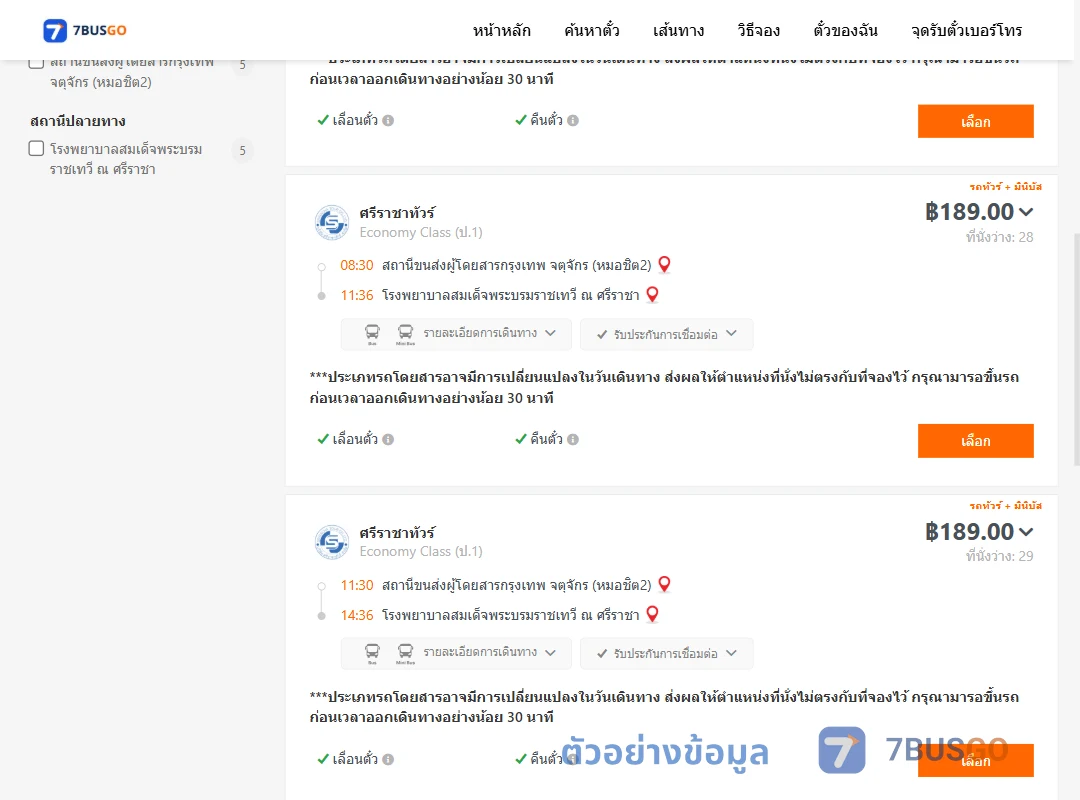
Task: Click ศรีราชาทัวร์ operator logo of 11:30 trip
Action: [332, 542]
